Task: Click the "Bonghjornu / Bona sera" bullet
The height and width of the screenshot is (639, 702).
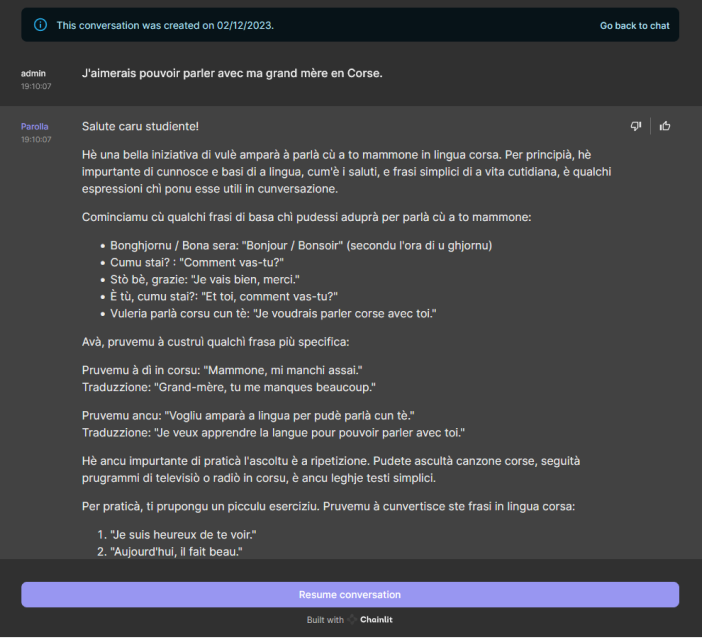Action: click(301, 245)
